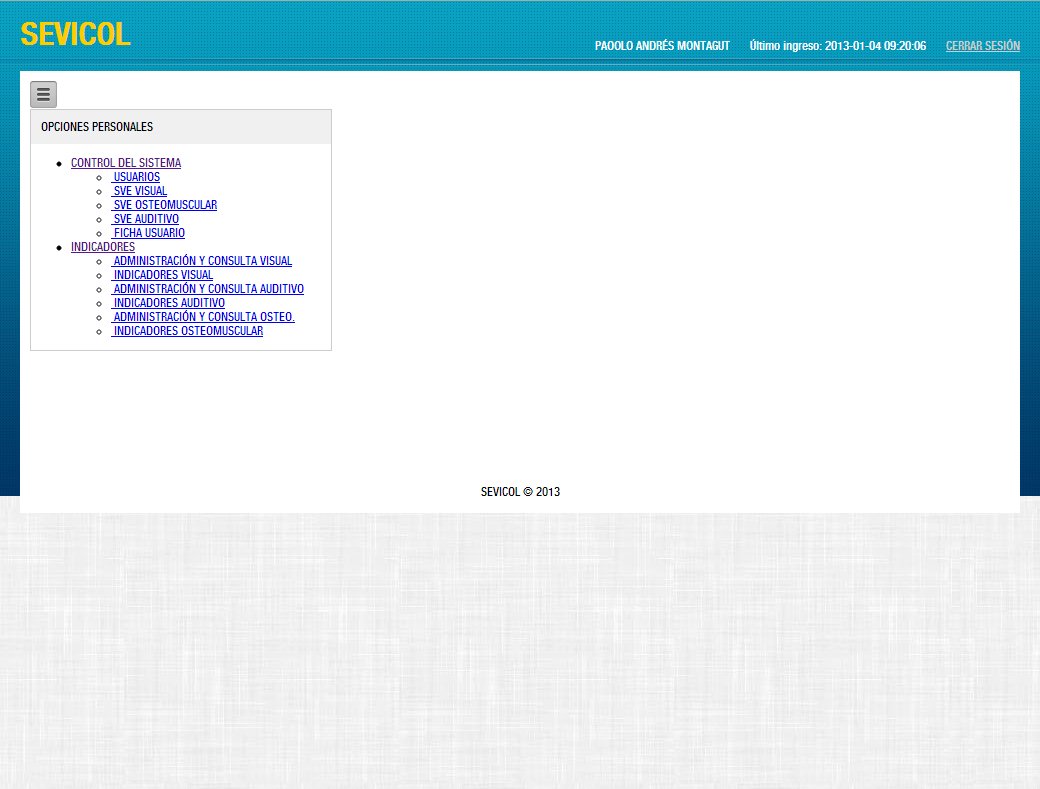This screenshot has width=1040, height=789.
Task: Open SVE AUDITIVO
Action: (x=145, y=219)
